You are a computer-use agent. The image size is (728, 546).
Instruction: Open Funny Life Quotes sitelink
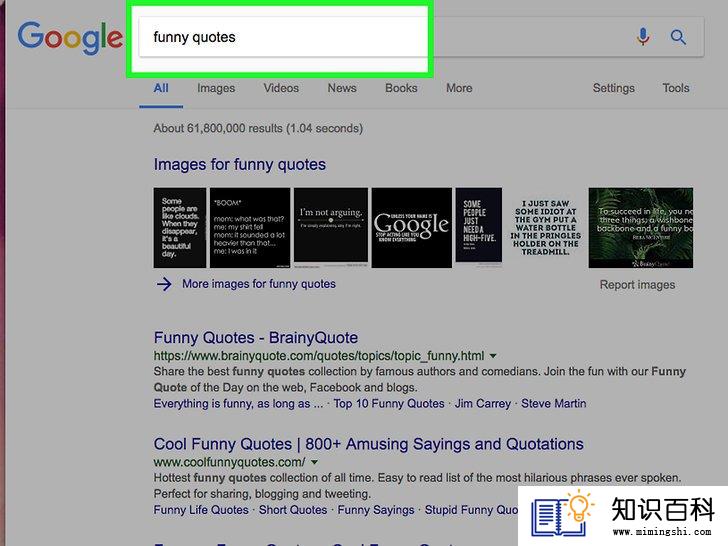(x=201, y=510)
